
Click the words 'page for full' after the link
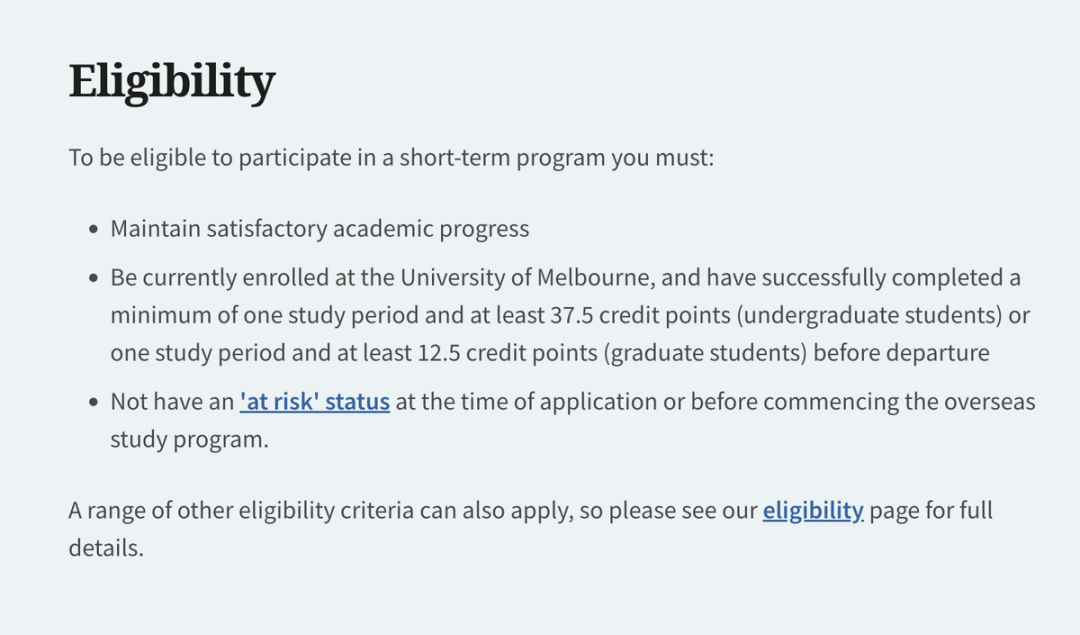[931, 510]
